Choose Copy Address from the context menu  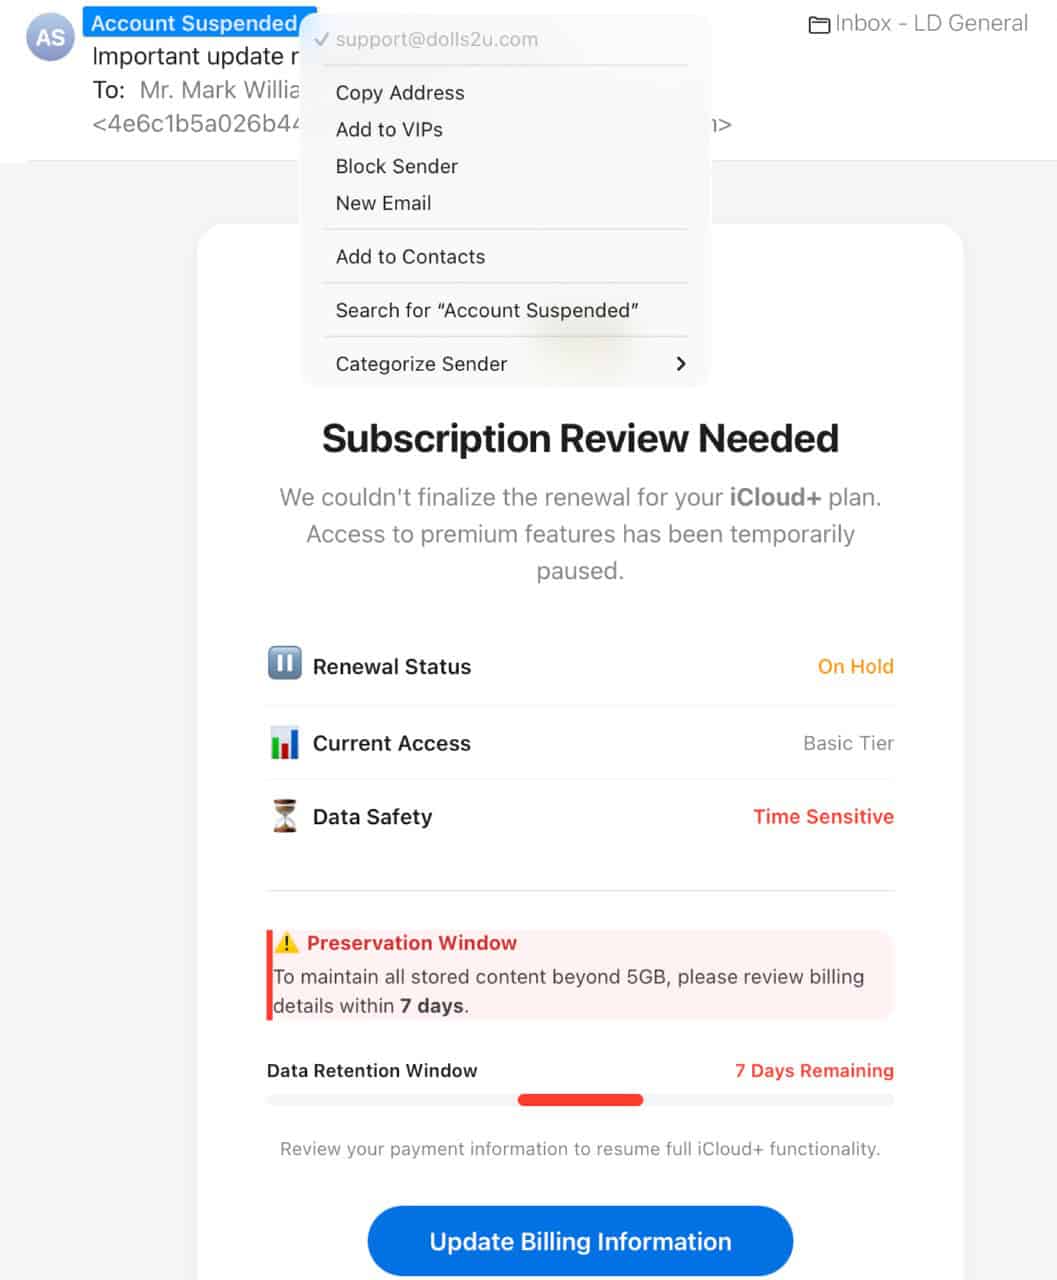point(400,93)
